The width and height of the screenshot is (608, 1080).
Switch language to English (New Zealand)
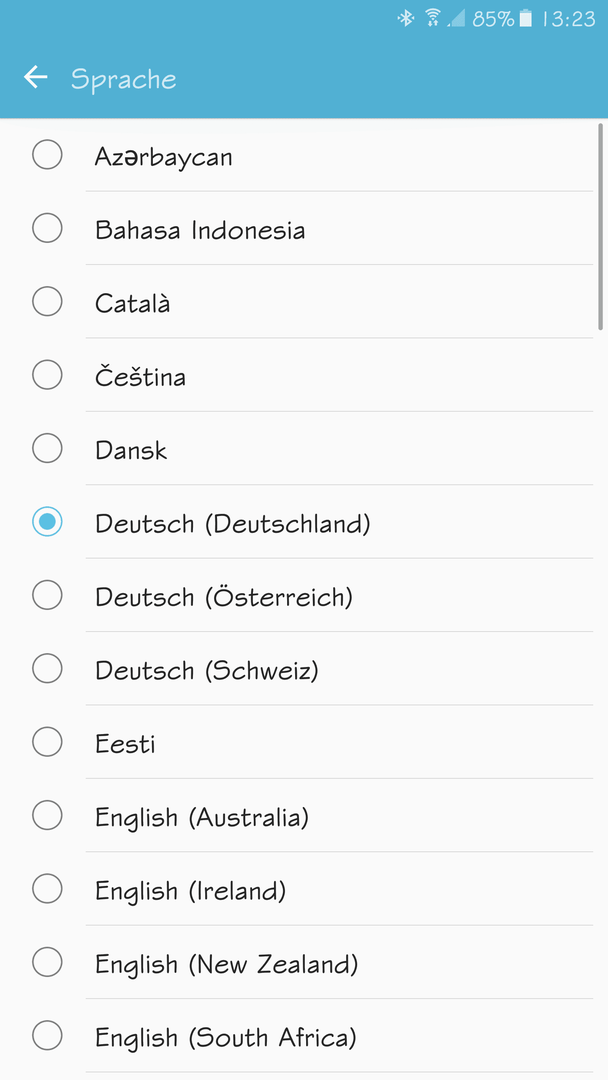click(x=304, y=962)
